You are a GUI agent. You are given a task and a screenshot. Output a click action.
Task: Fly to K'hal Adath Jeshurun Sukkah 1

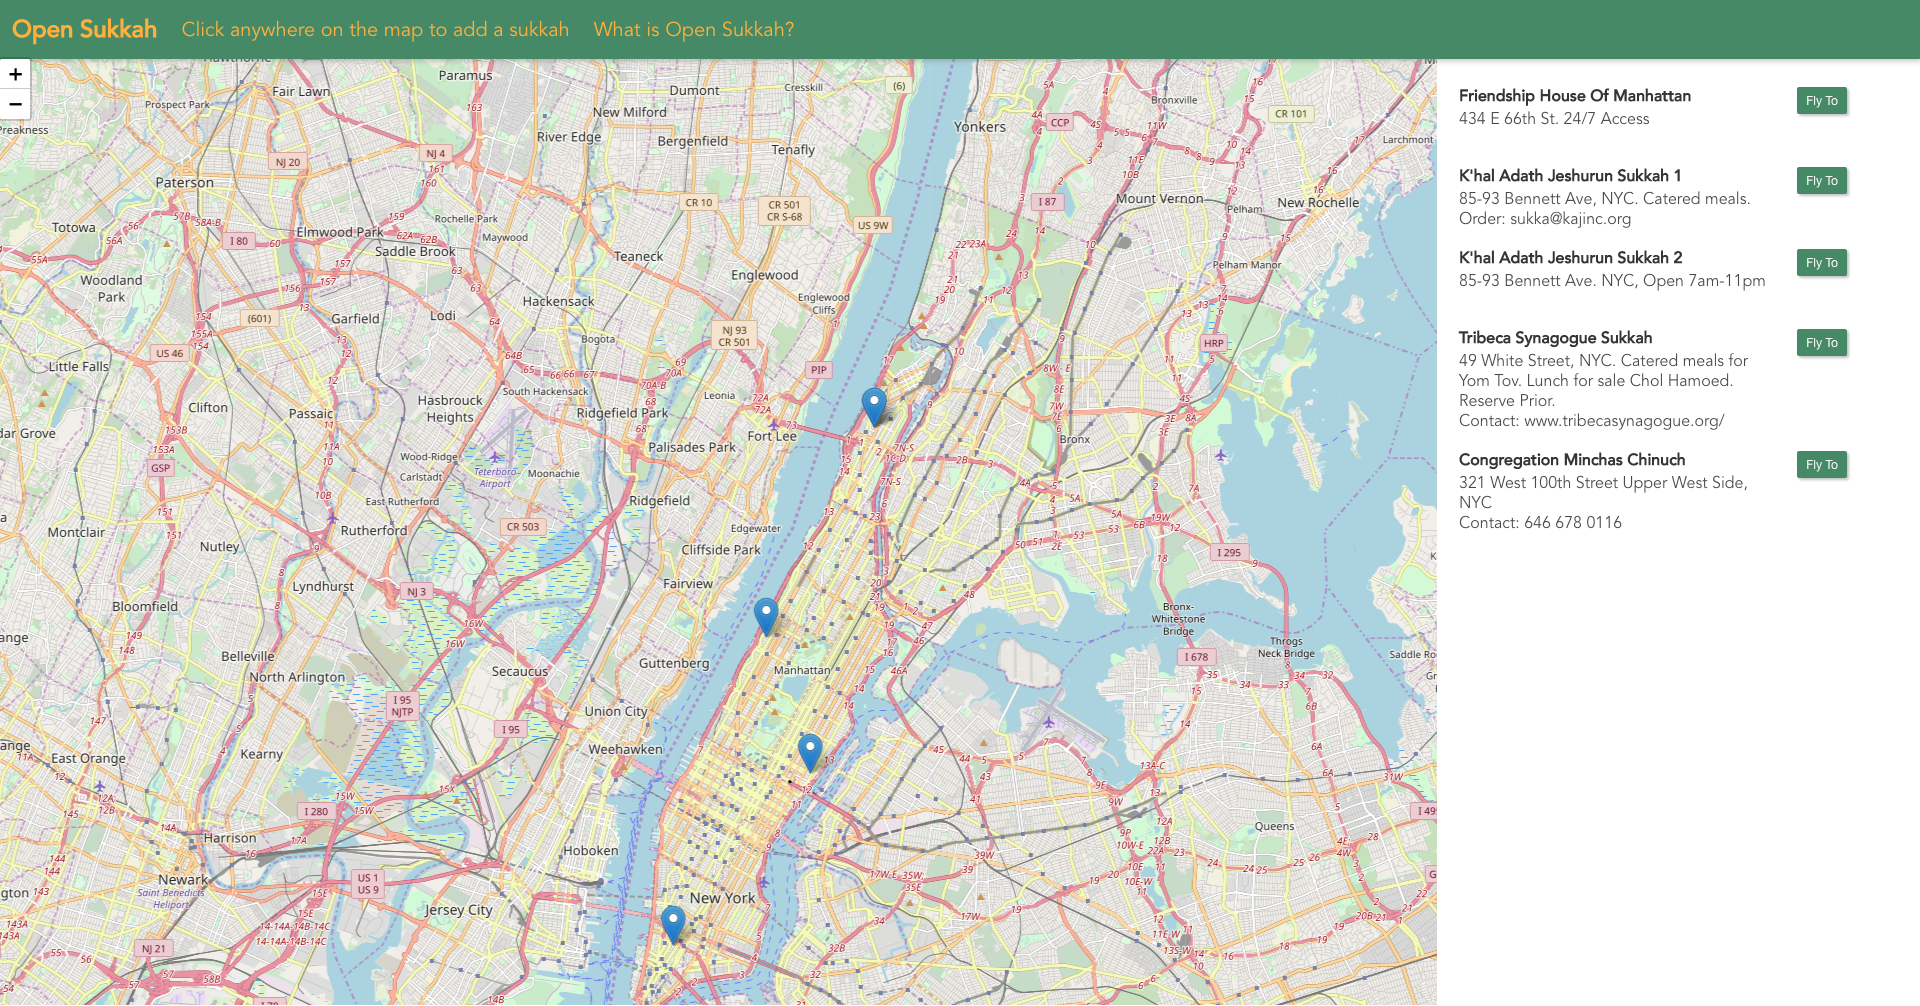click(1821, 181)
